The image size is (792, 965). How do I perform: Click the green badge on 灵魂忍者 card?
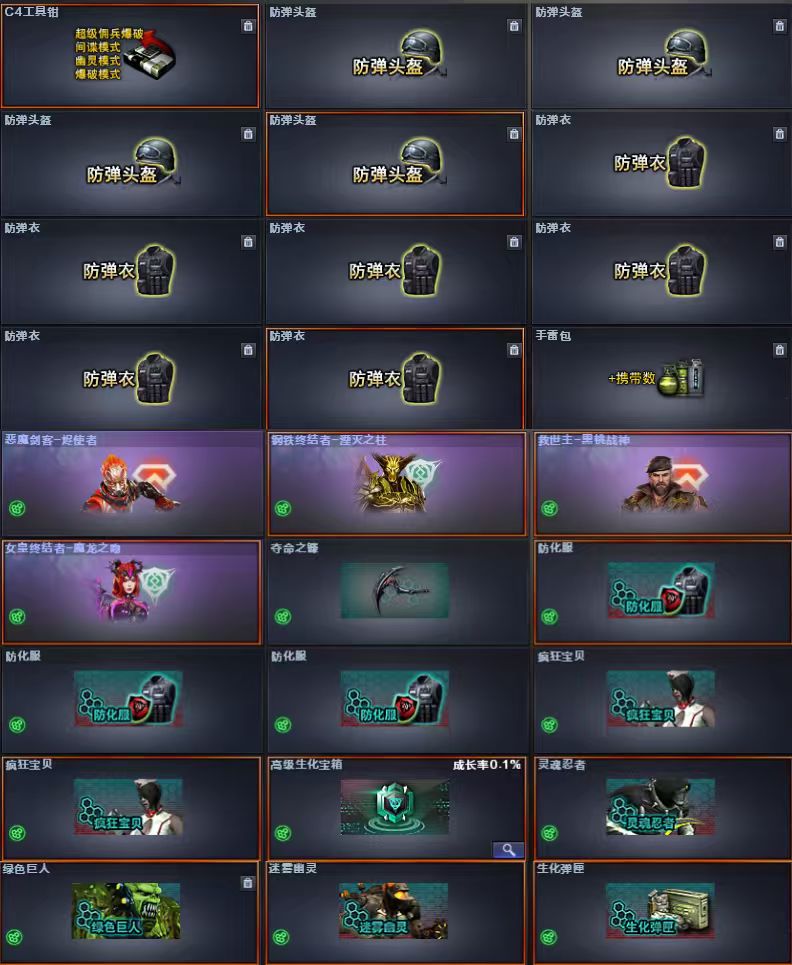pos(549,833)
